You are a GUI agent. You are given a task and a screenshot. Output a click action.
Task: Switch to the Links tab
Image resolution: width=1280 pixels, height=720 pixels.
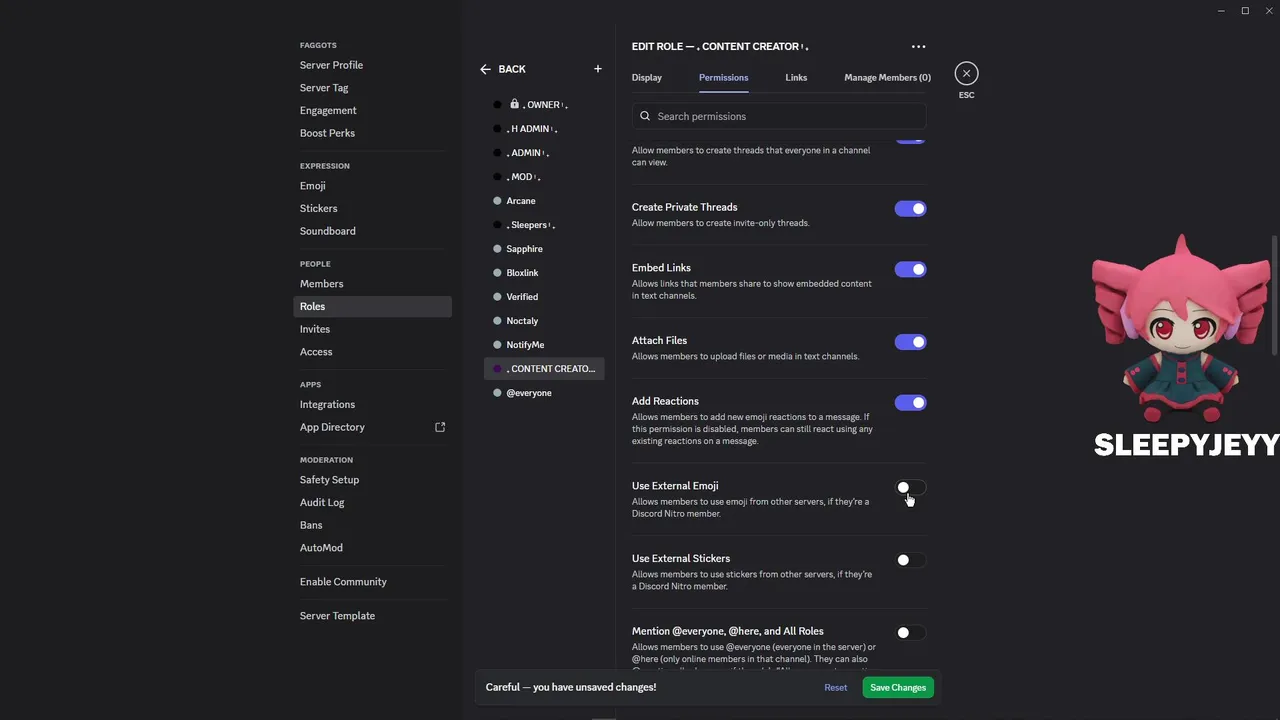(x=796, y=77)
